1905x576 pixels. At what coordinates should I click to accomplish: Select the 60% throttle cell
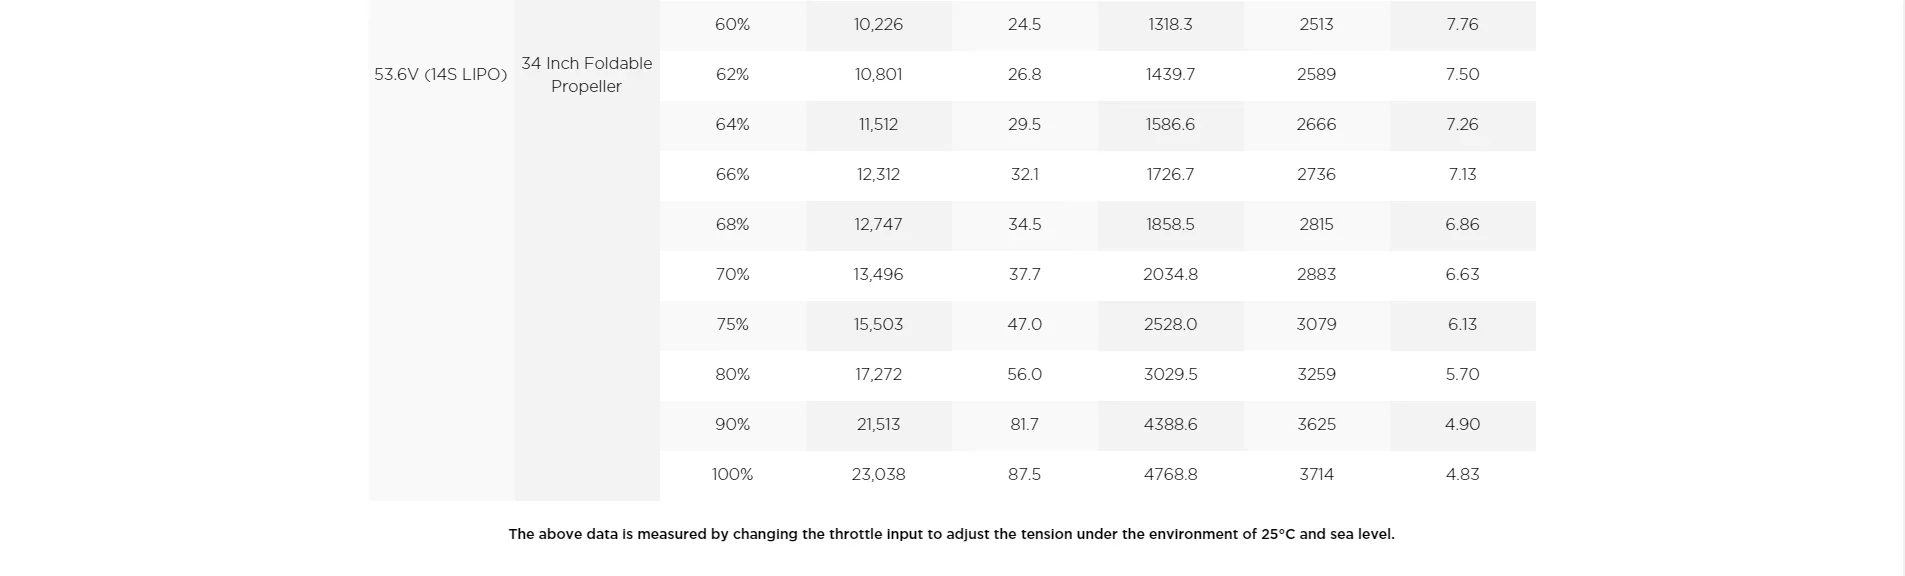point(733,25)
